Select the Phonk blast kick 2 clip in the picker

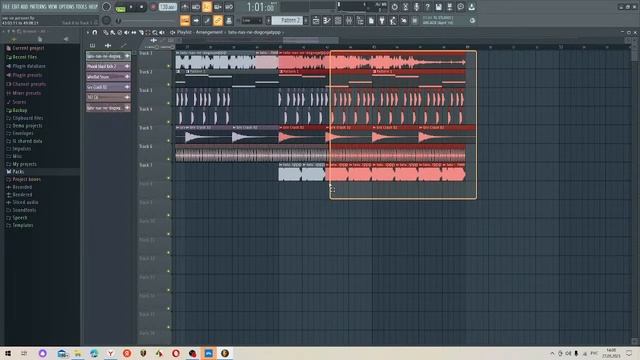click(x=108, y=66)
